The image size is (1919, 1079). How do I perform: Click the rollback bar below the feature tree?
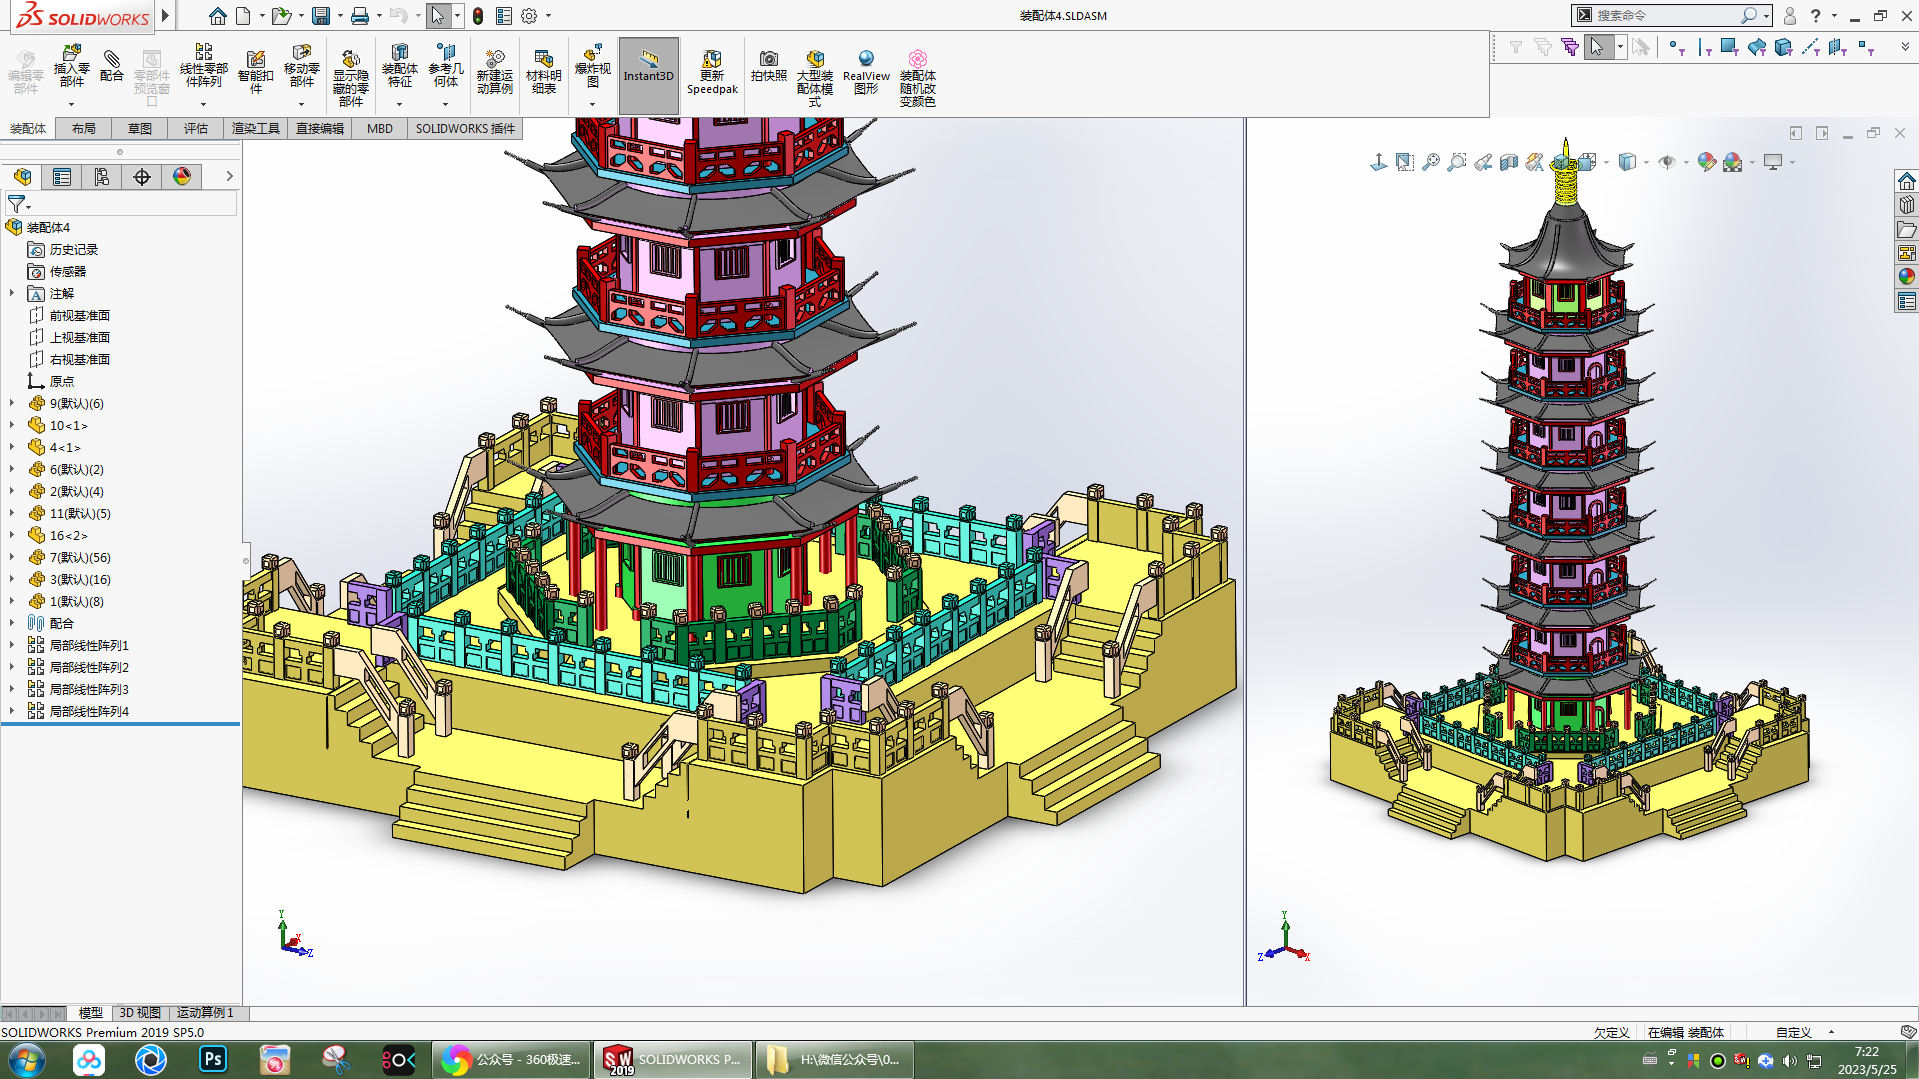tap(120, 723)
